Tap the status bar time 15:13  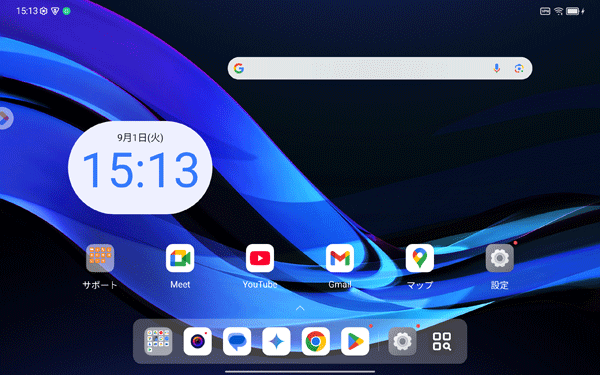[x=27, y=11]
